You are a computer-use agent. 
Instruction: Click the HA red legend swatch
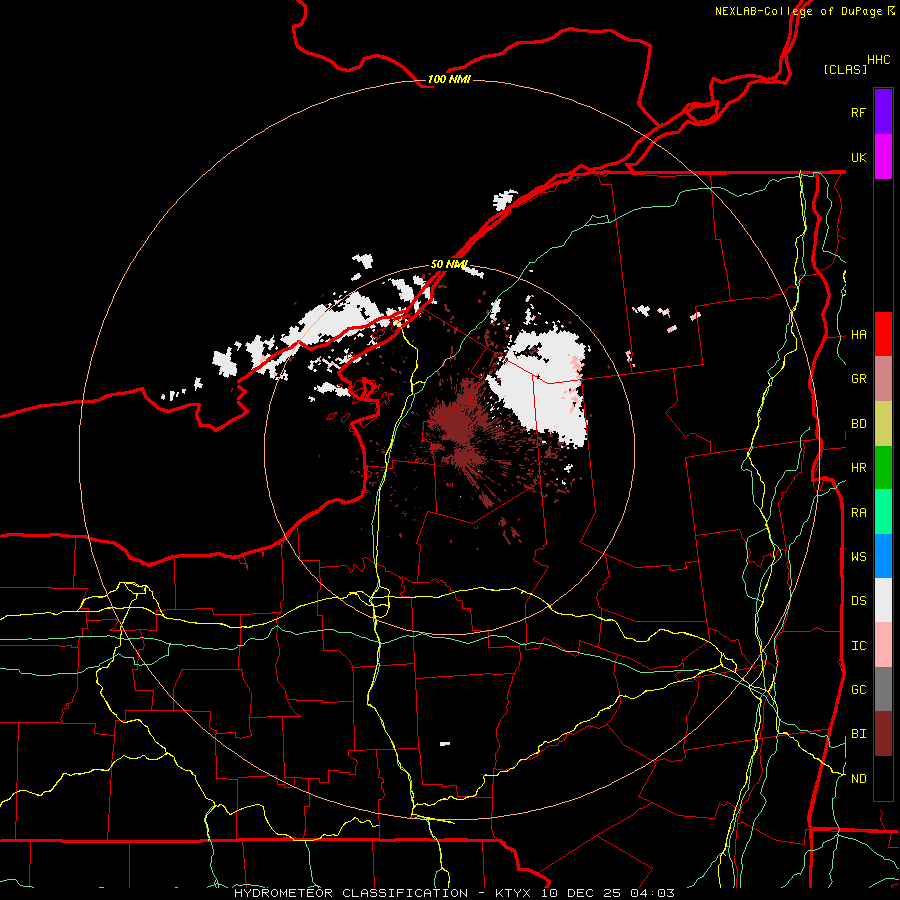coord(883,334)
